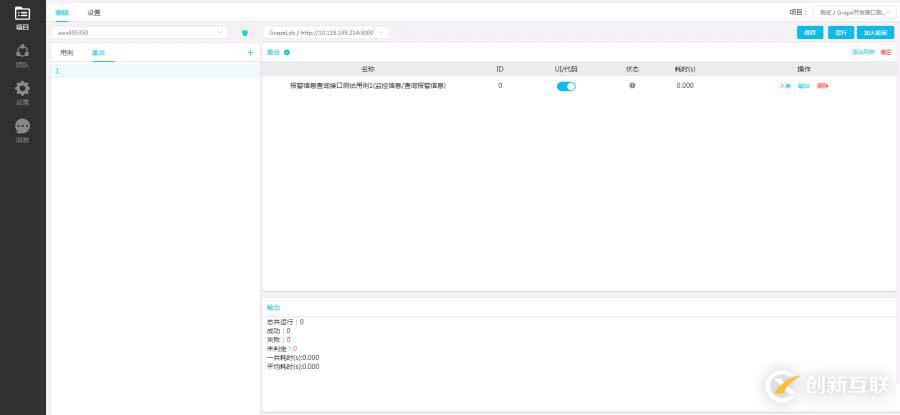Click the status icon in the 状态 column
The image size is (900, 415).
(x=632, y=86)
